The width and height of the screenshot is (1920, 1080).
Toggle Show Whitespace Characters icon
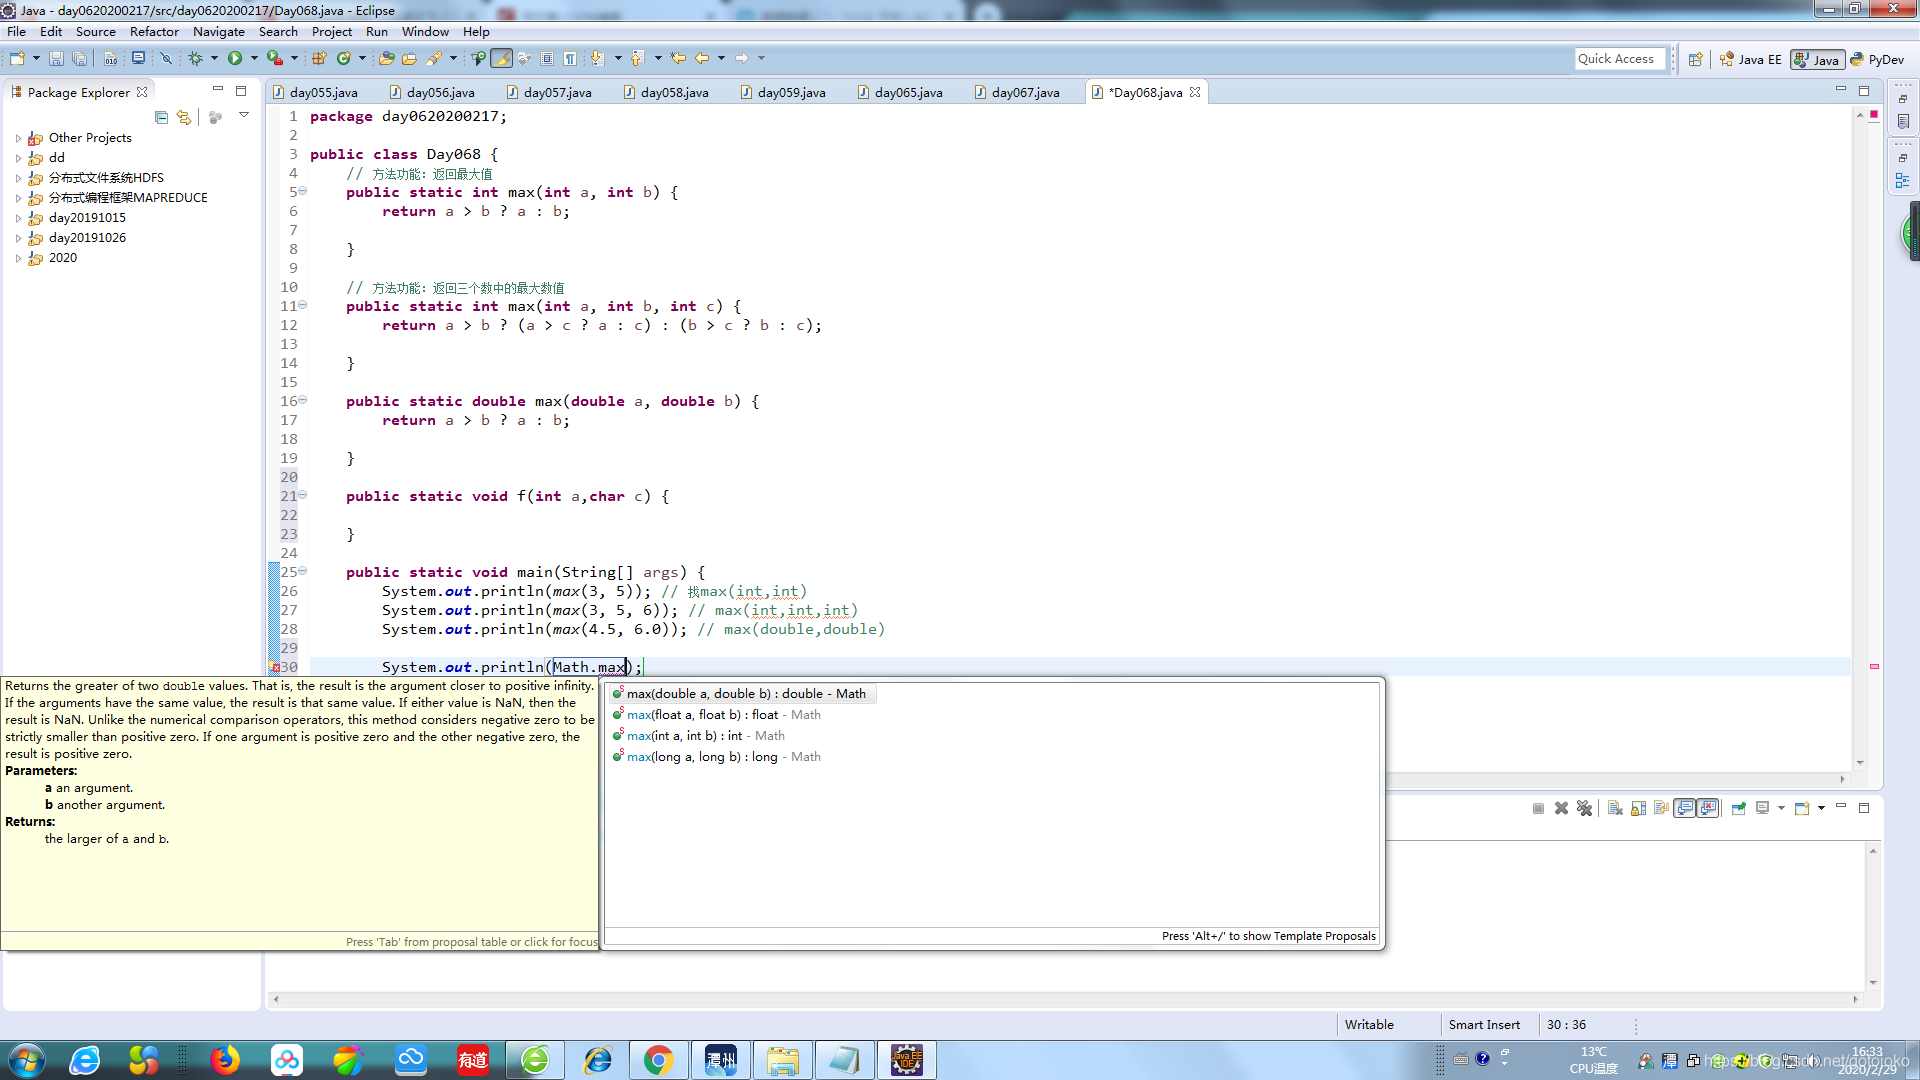[570, 59]
